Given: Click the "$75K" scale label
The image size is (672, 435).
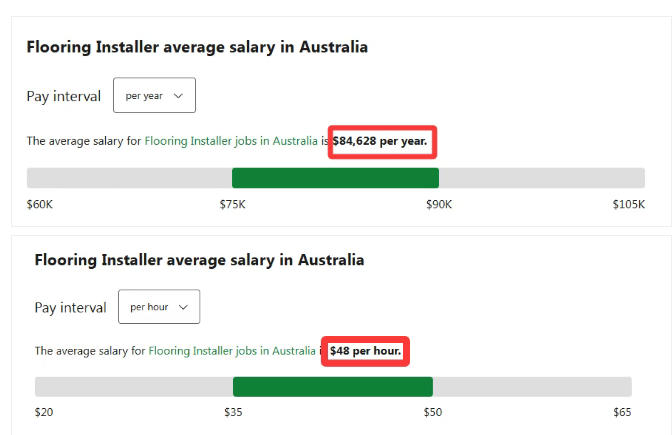Looking at the screenshot, I should pos(233,204).
